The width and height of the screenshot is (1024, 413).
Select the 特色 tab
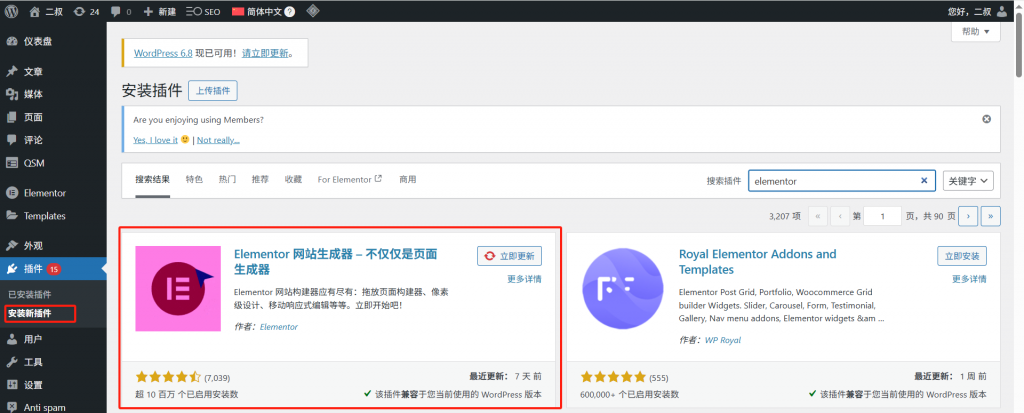[x=194, y=180]
